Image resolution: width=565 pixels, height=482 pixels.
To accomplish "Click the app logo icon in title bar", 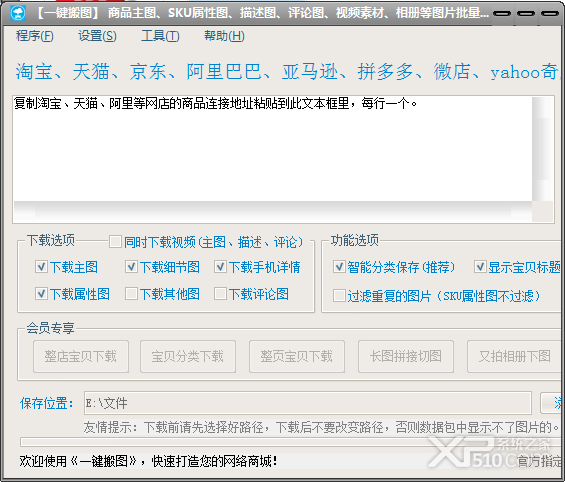I will tap(18, 13).
